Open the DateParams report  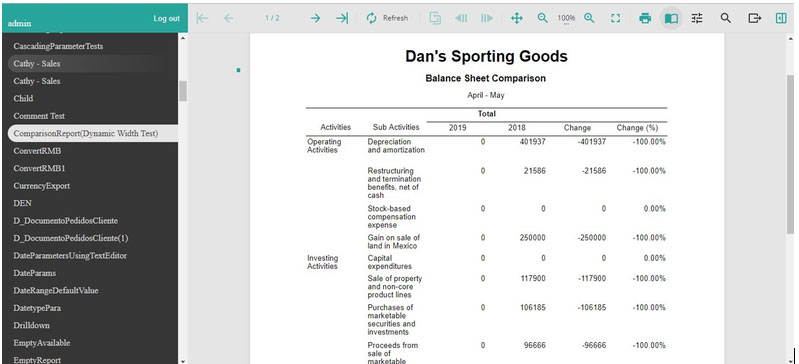click(x=35, y=273)
